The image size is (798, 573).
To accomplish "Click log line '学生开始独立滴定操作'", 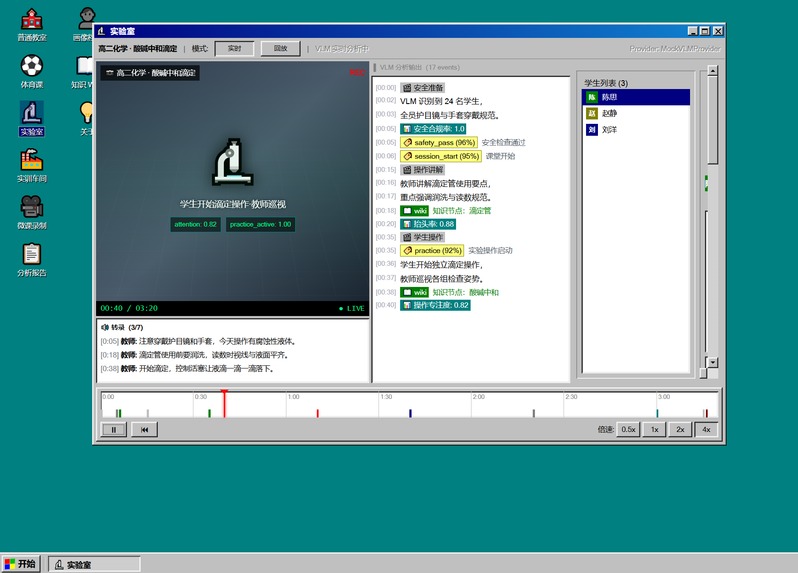I will pyautogui.click(x=441, y=265).
